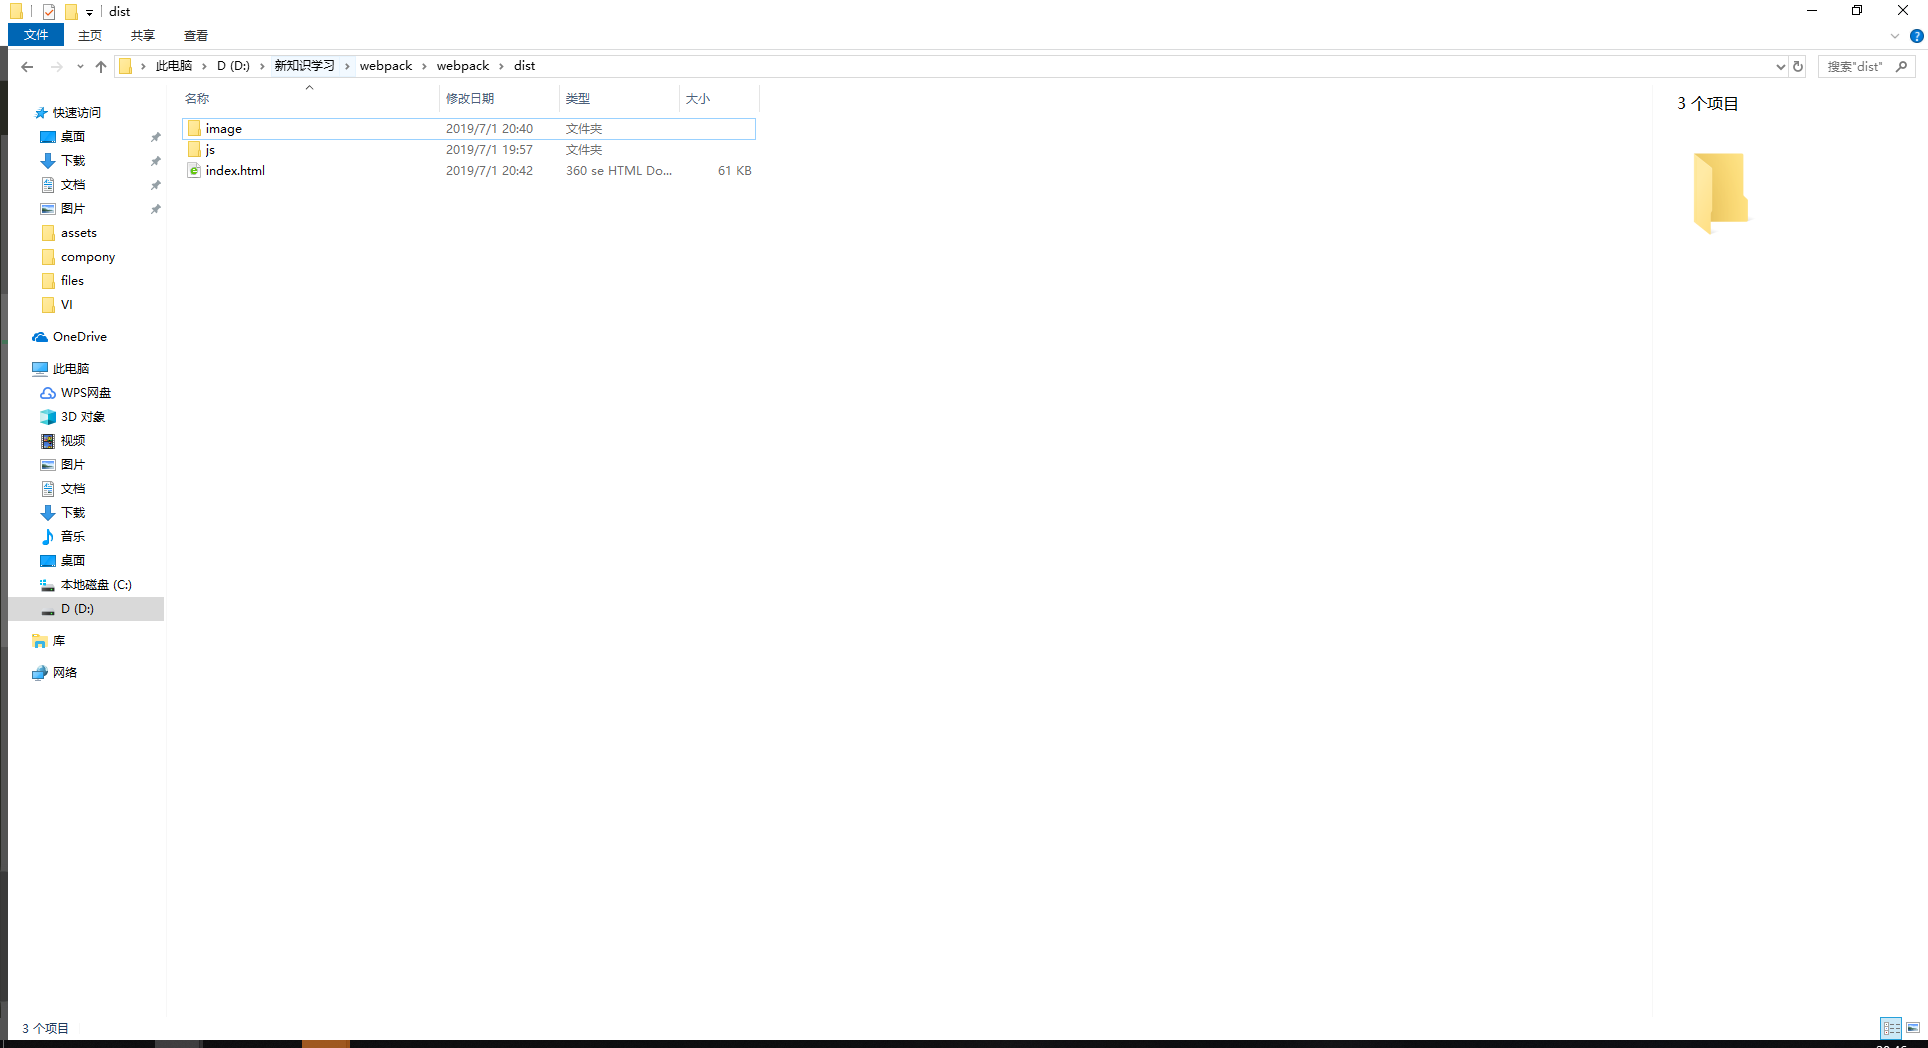Image resolution: width=1928 pixels, height=1048 pixels.
Task: Open 3D 对象 folder
Action: (x=82, y=417)
